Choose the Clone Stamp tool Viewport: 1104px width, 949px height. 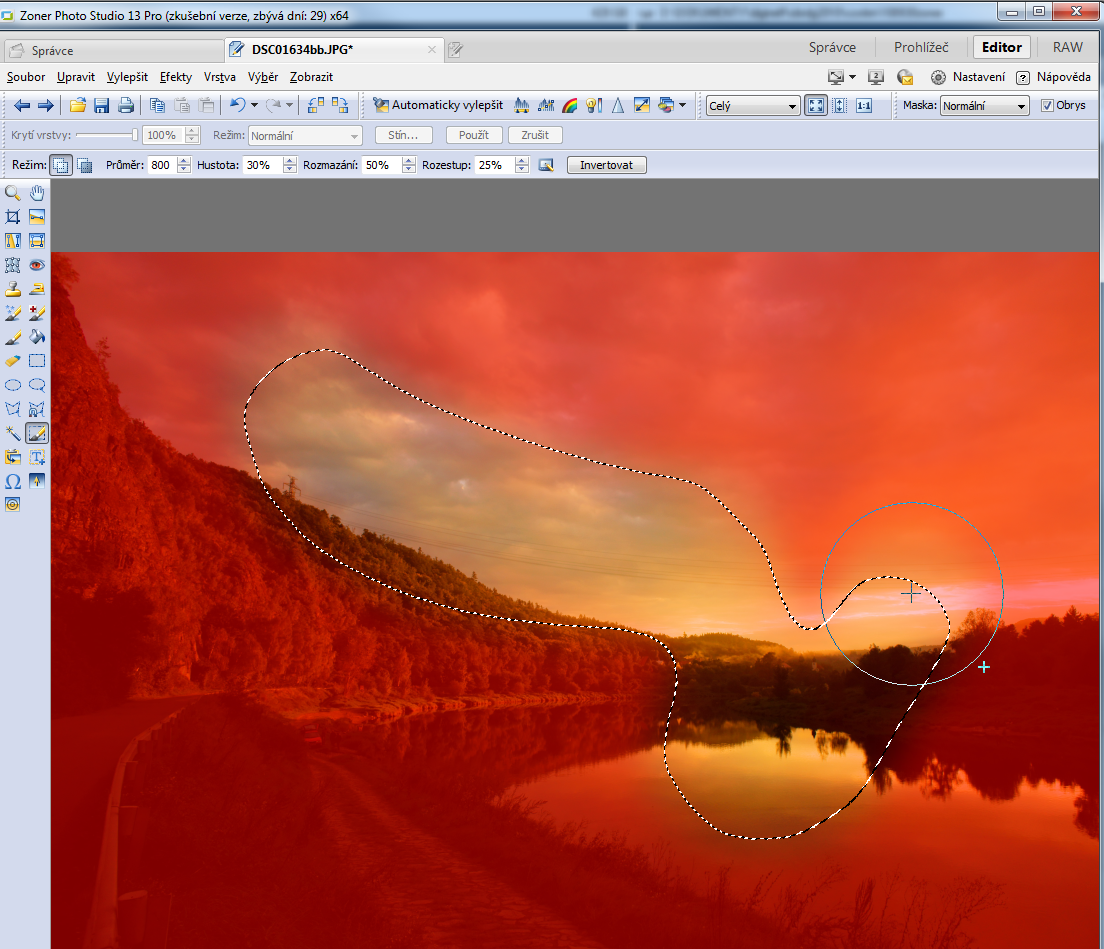(13, 289)
